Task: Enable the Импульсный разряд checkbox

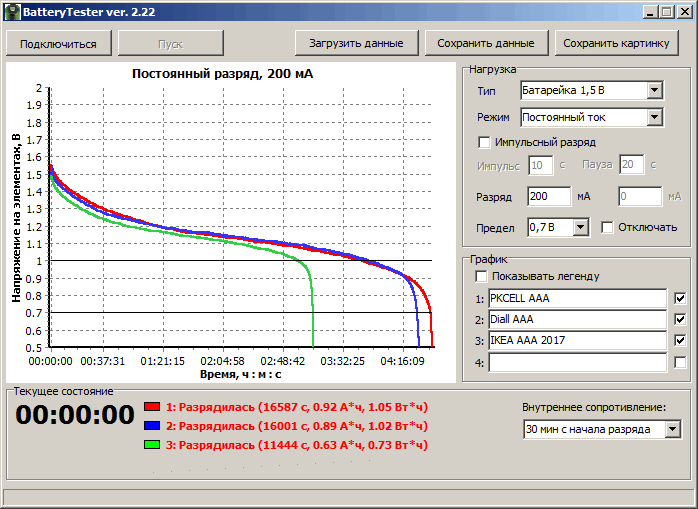Action: (x=485, y=142)
